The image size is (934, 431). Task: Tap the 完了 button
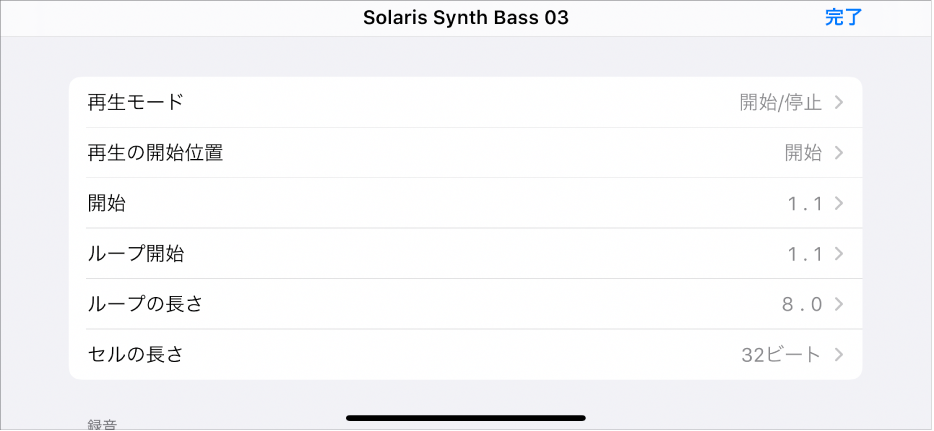pyautogui.click(x=843, y=17)
